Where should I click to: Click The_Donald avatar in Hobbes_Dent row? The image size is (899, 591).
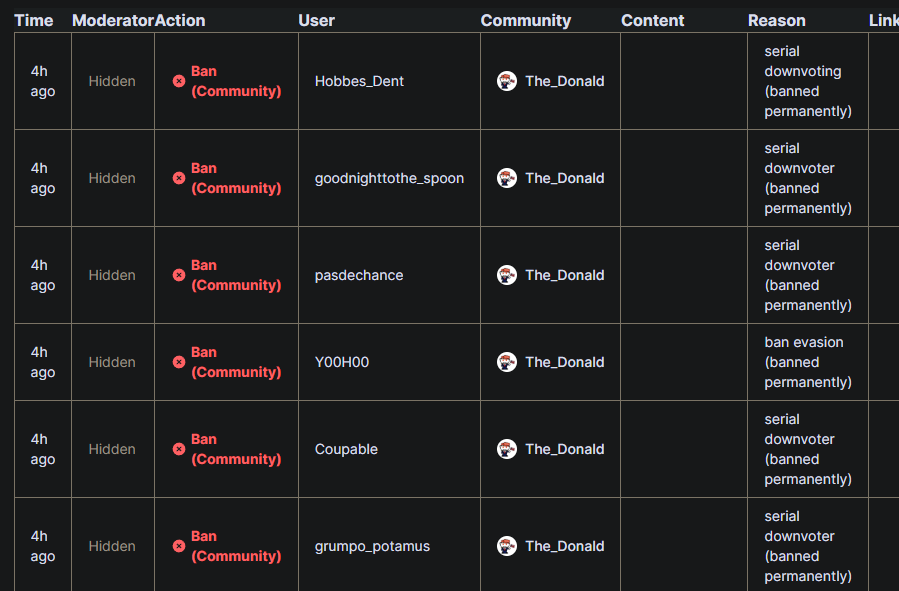pos(507,81)
